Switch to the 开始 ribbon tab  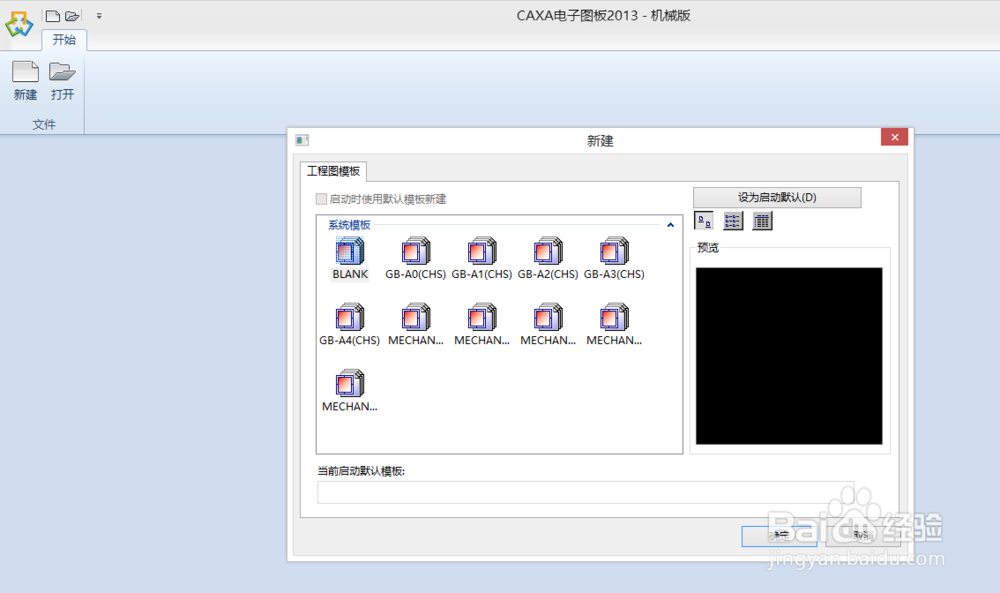64,40
